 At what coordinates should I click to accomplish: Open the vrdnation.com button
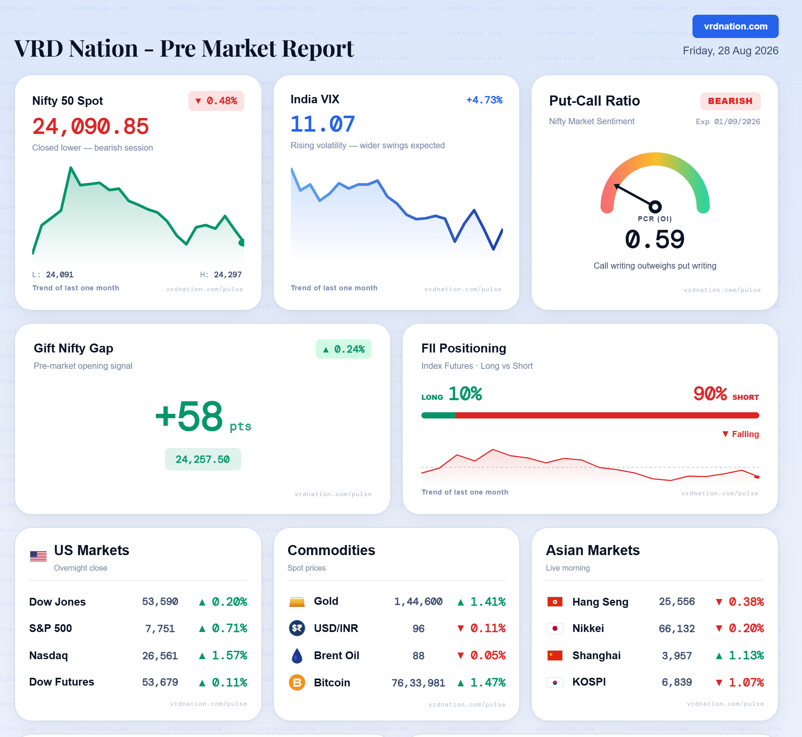[735, 26]
